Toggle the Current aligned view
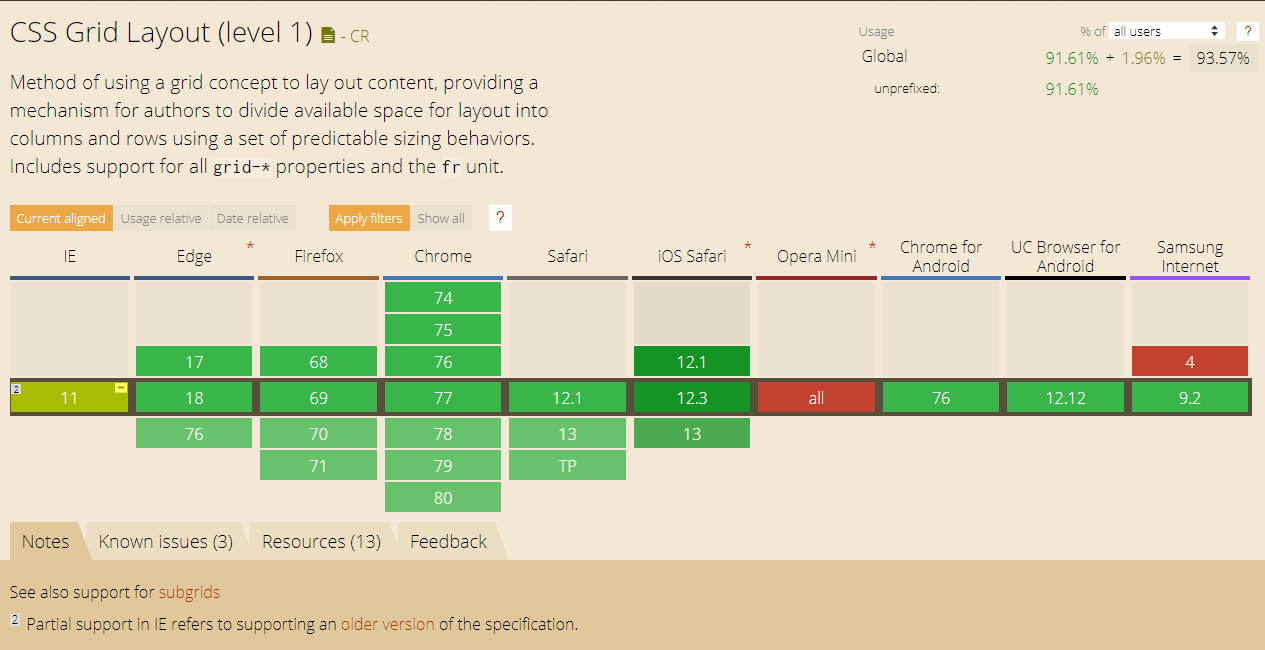The image size is (1265, 650). (x=61, y=217)
